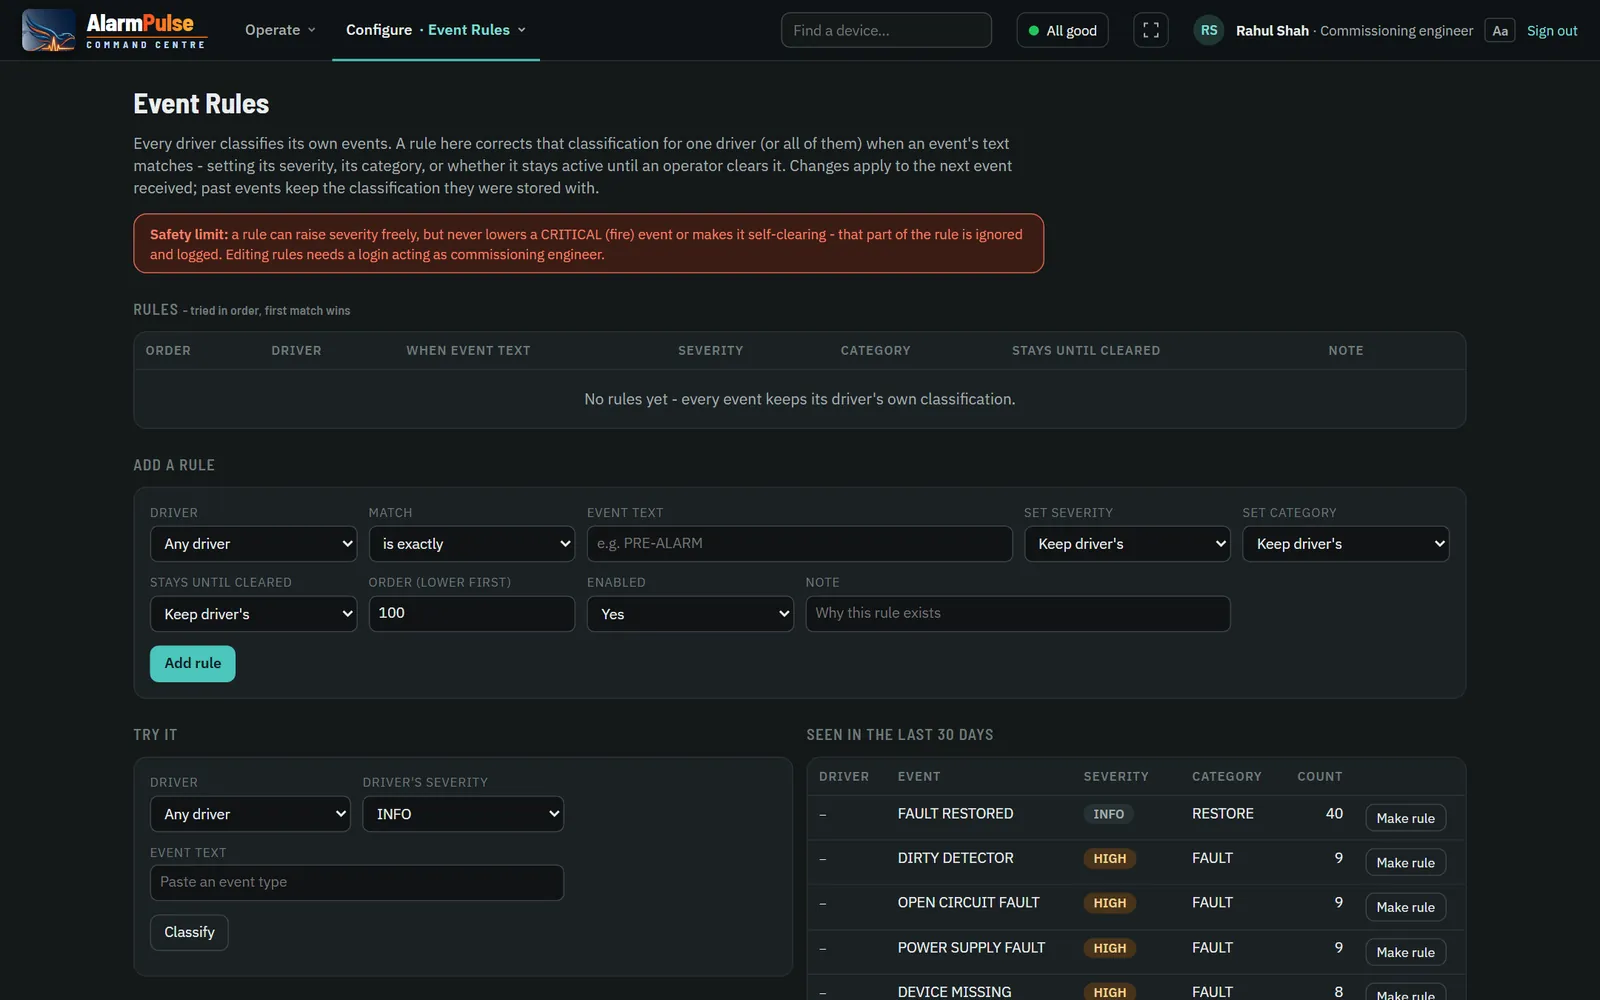Make rule for FAULT RESTORED

(x=1405, y=818)
